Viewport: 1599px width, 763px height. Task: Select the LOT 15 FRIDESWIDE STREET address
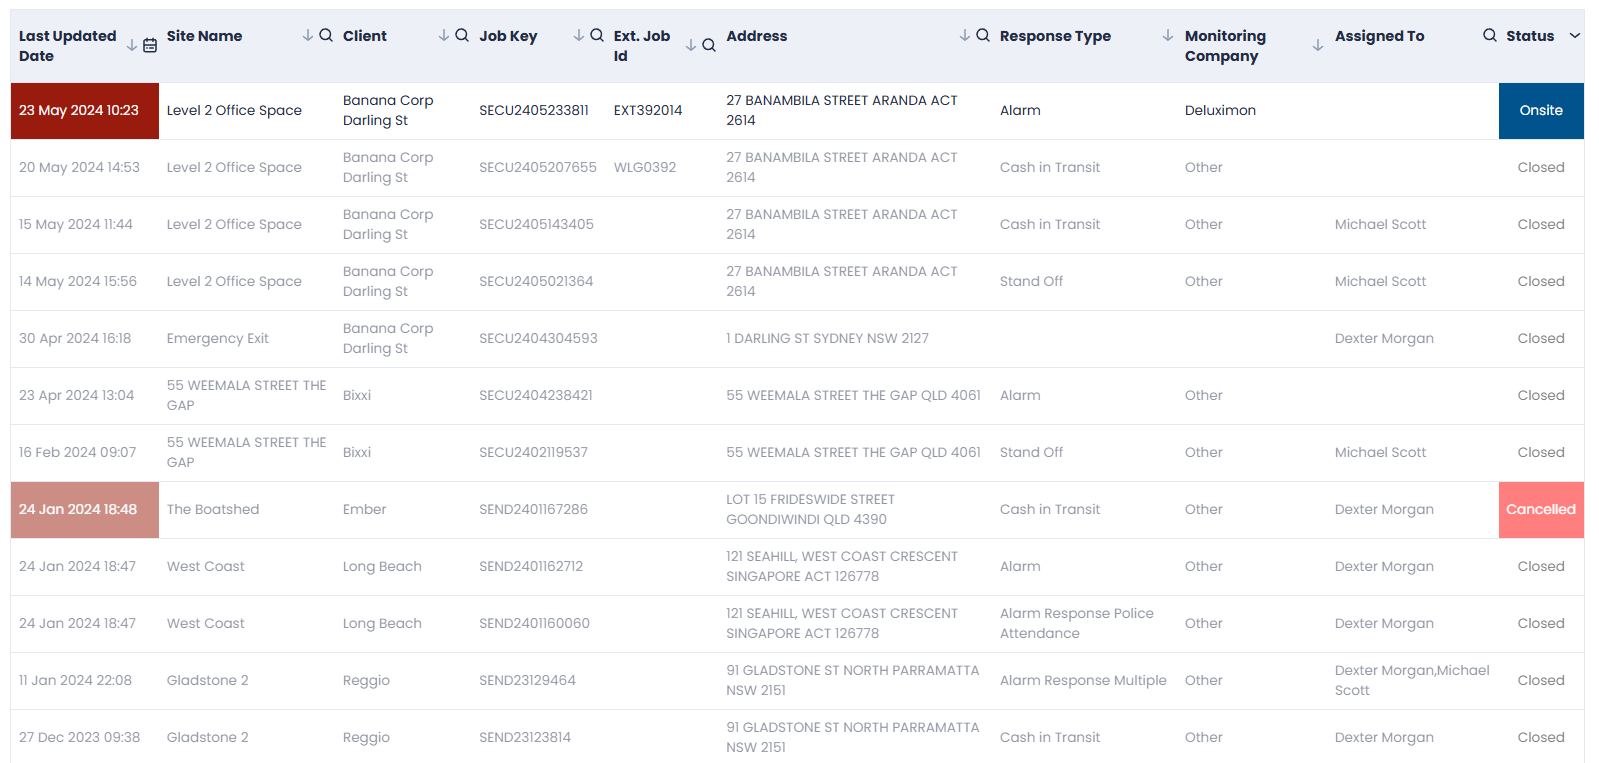[x=810, y=509]
